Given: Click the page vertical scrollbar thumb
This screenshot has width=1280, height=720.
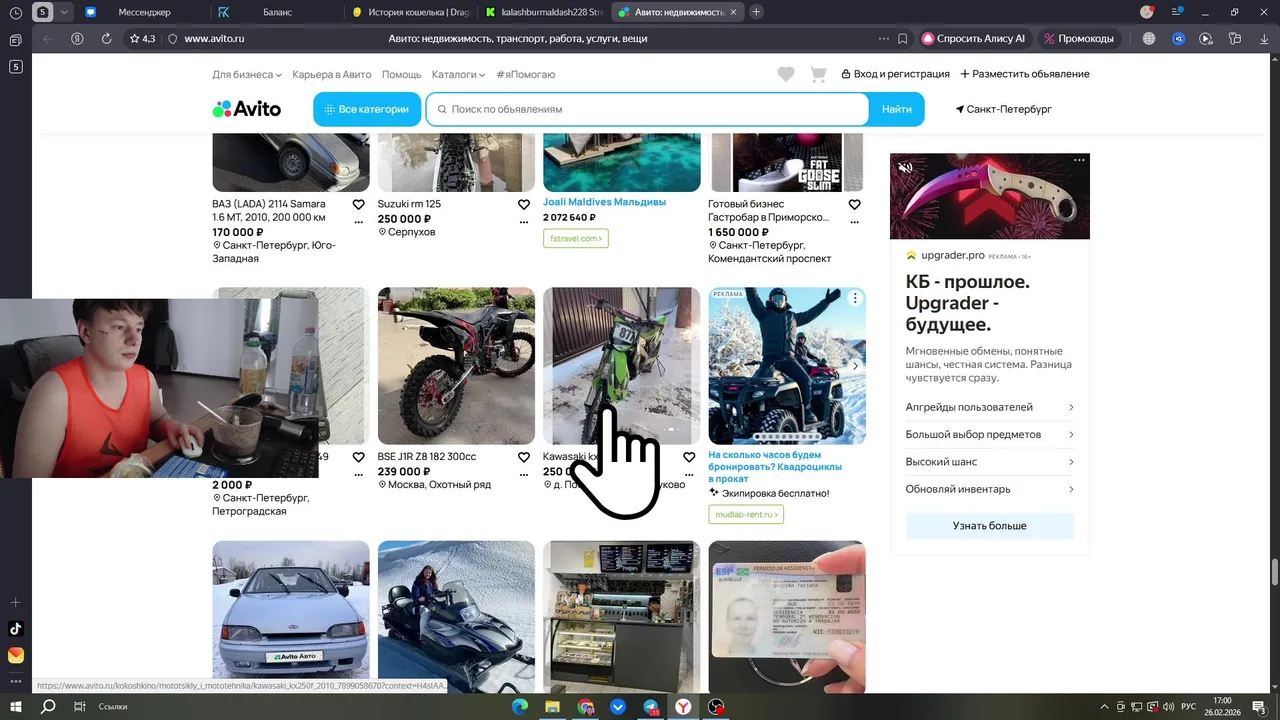Looking at the screenshot, I should click(x=1274, y=573).
